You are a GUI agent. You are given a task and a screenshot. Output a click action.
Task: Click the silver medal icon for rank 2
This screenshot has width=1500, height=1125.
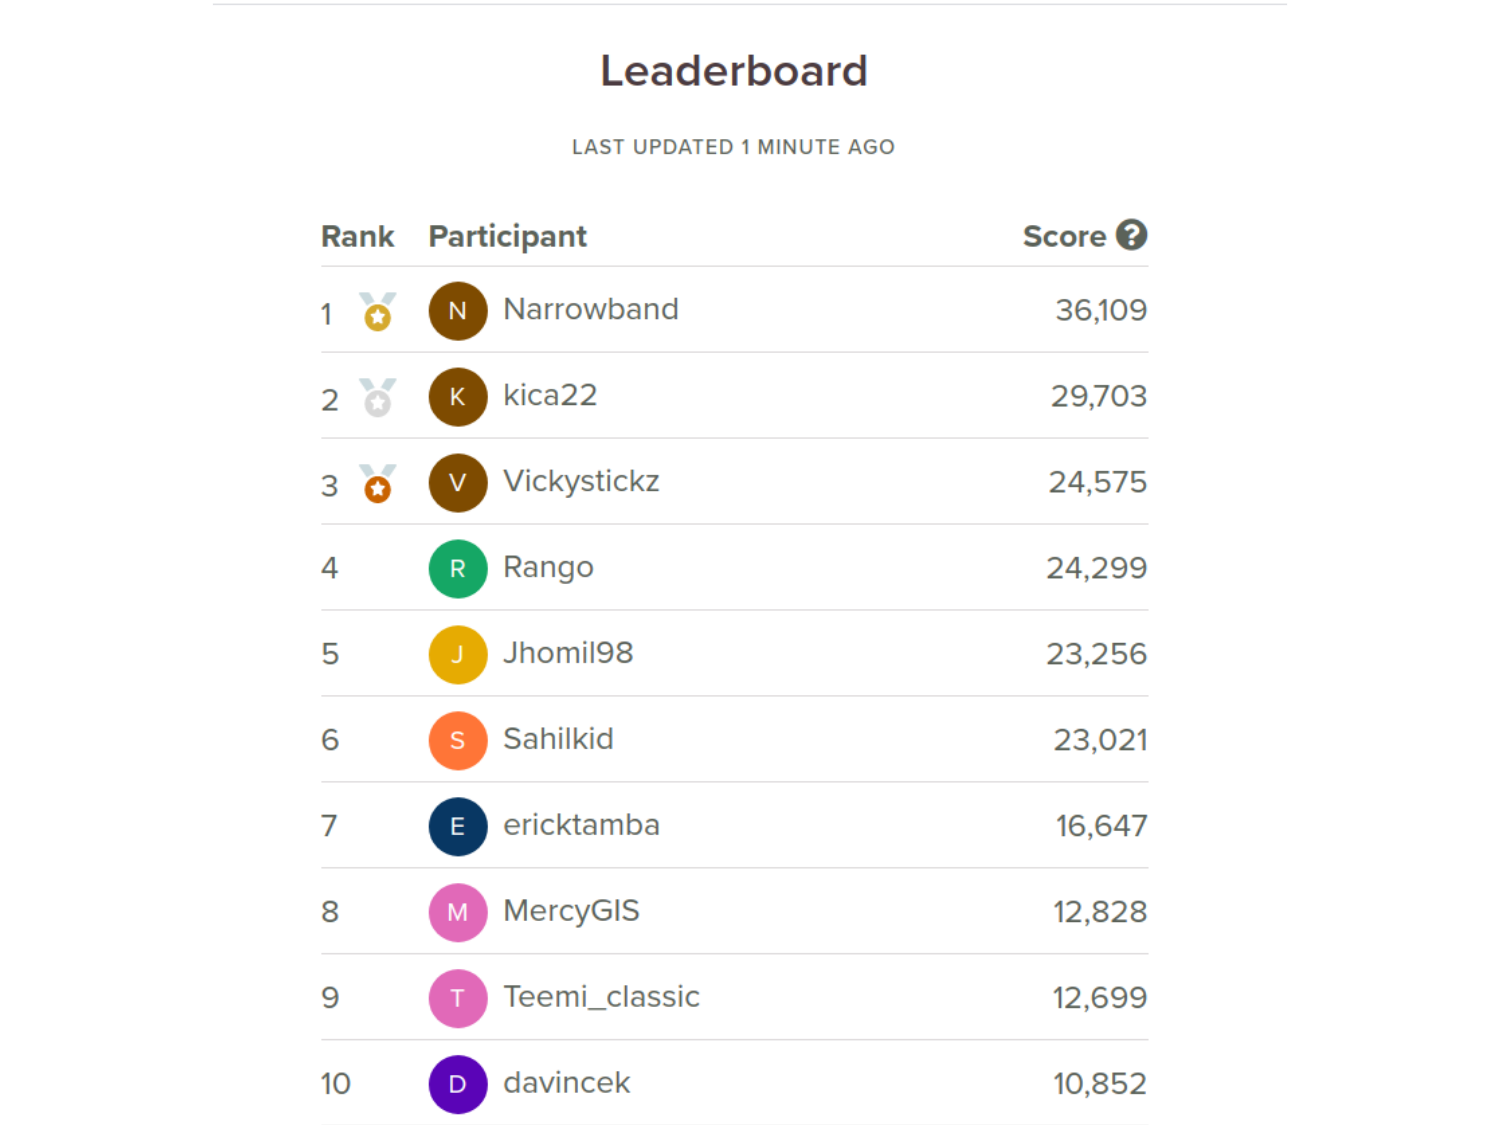(x=378, y=398)
